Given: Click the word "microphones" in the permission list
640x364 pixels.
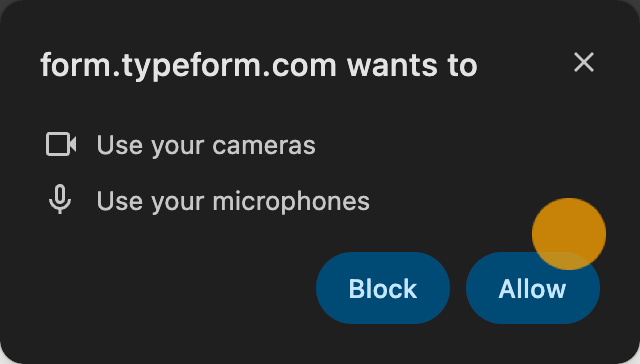Looking at the screenshot, I should point(291,201).
